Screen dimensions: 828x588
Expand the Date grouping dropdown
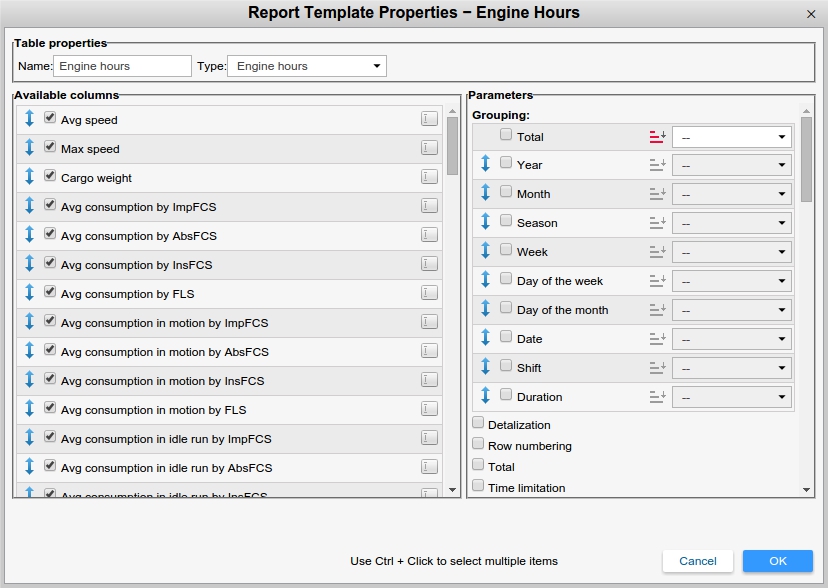[x=732, y=339]
